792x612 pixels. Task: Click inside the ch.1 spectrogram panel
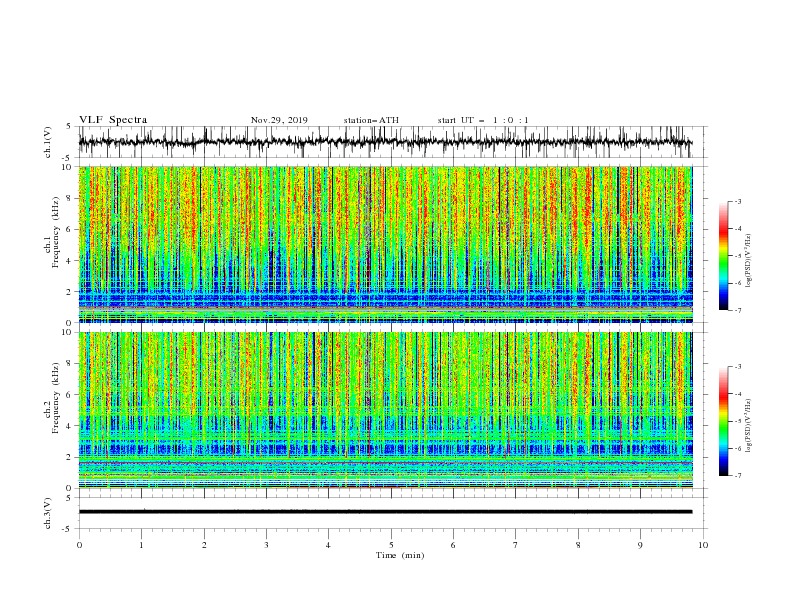(385, 244)
